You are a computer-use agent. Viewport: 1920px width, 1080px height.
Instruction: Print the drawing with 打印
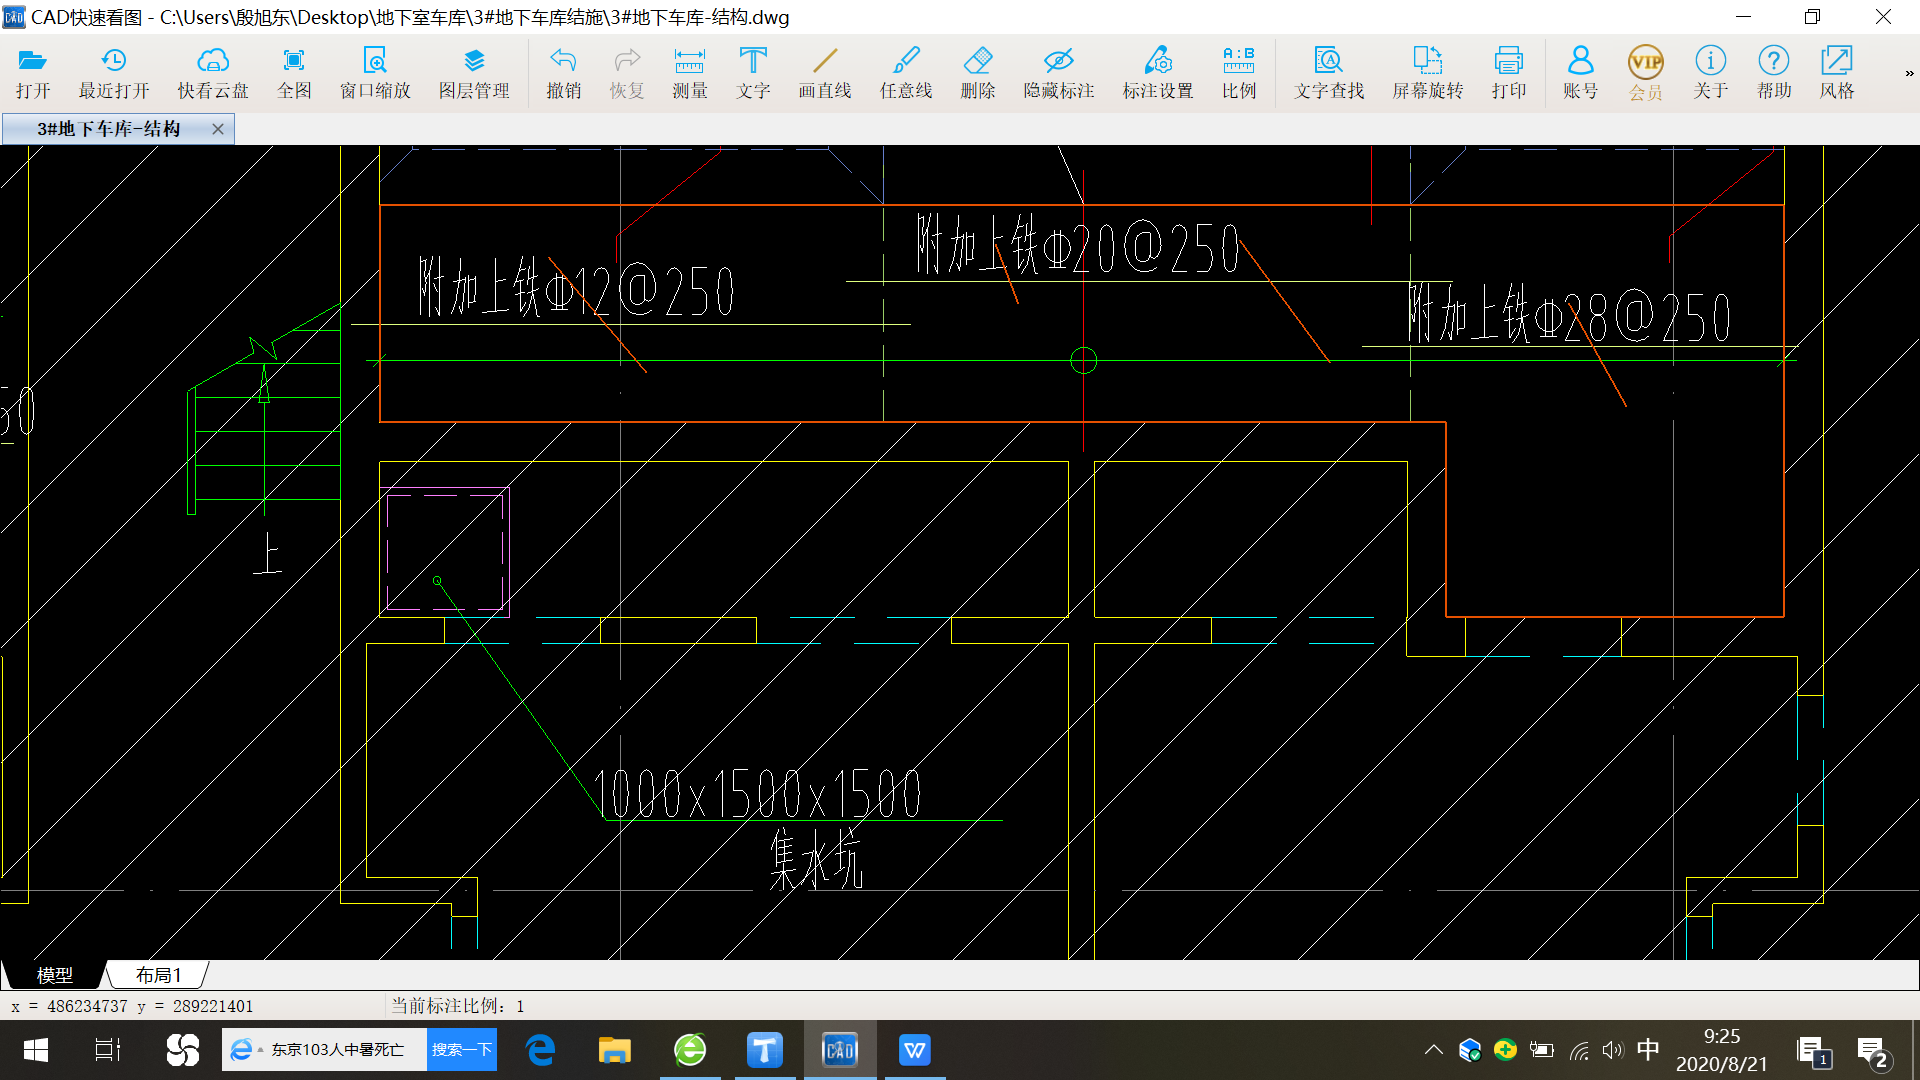[x=1509, y=73]
